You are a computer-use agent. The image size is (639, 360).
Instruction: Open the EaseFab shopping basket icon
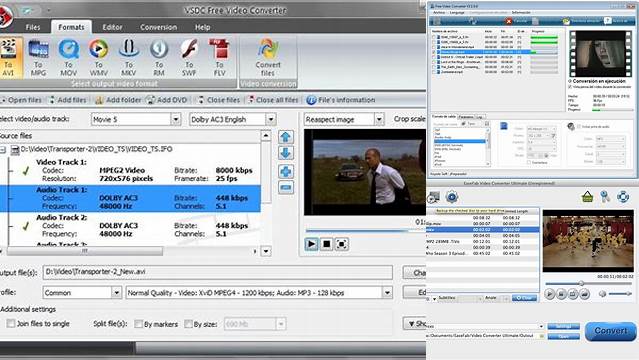(x=587, y=197)
